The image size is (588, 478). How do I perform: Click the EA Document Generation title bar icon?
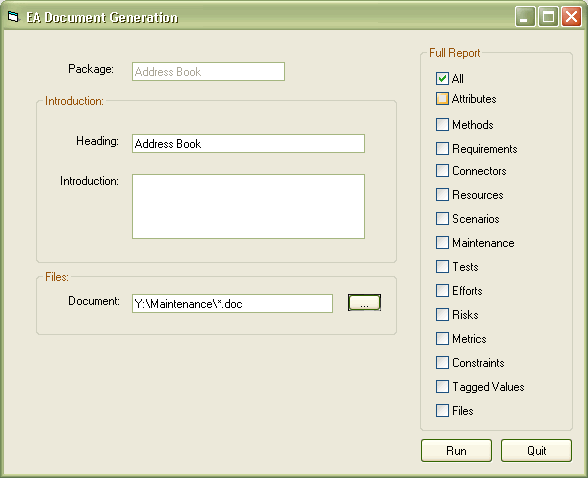pos(13,17)
